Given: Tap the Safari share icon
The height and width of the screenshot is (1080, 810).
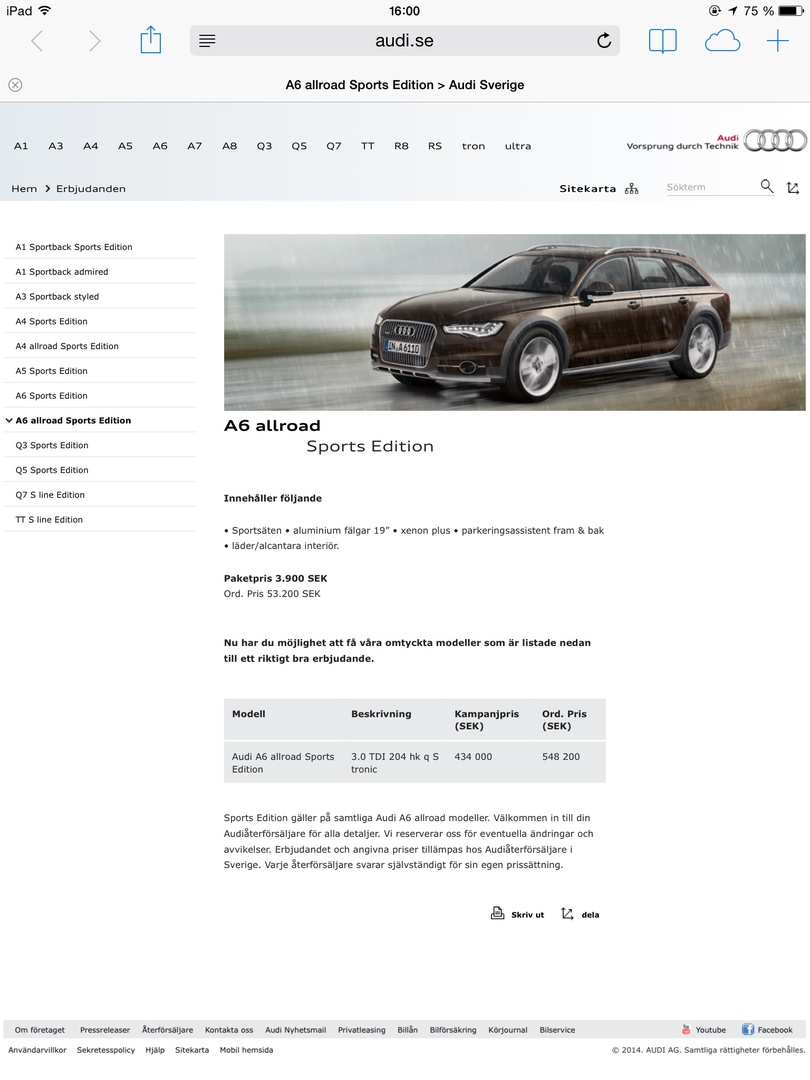Looking at the screenshot, I should coord(150,40).
